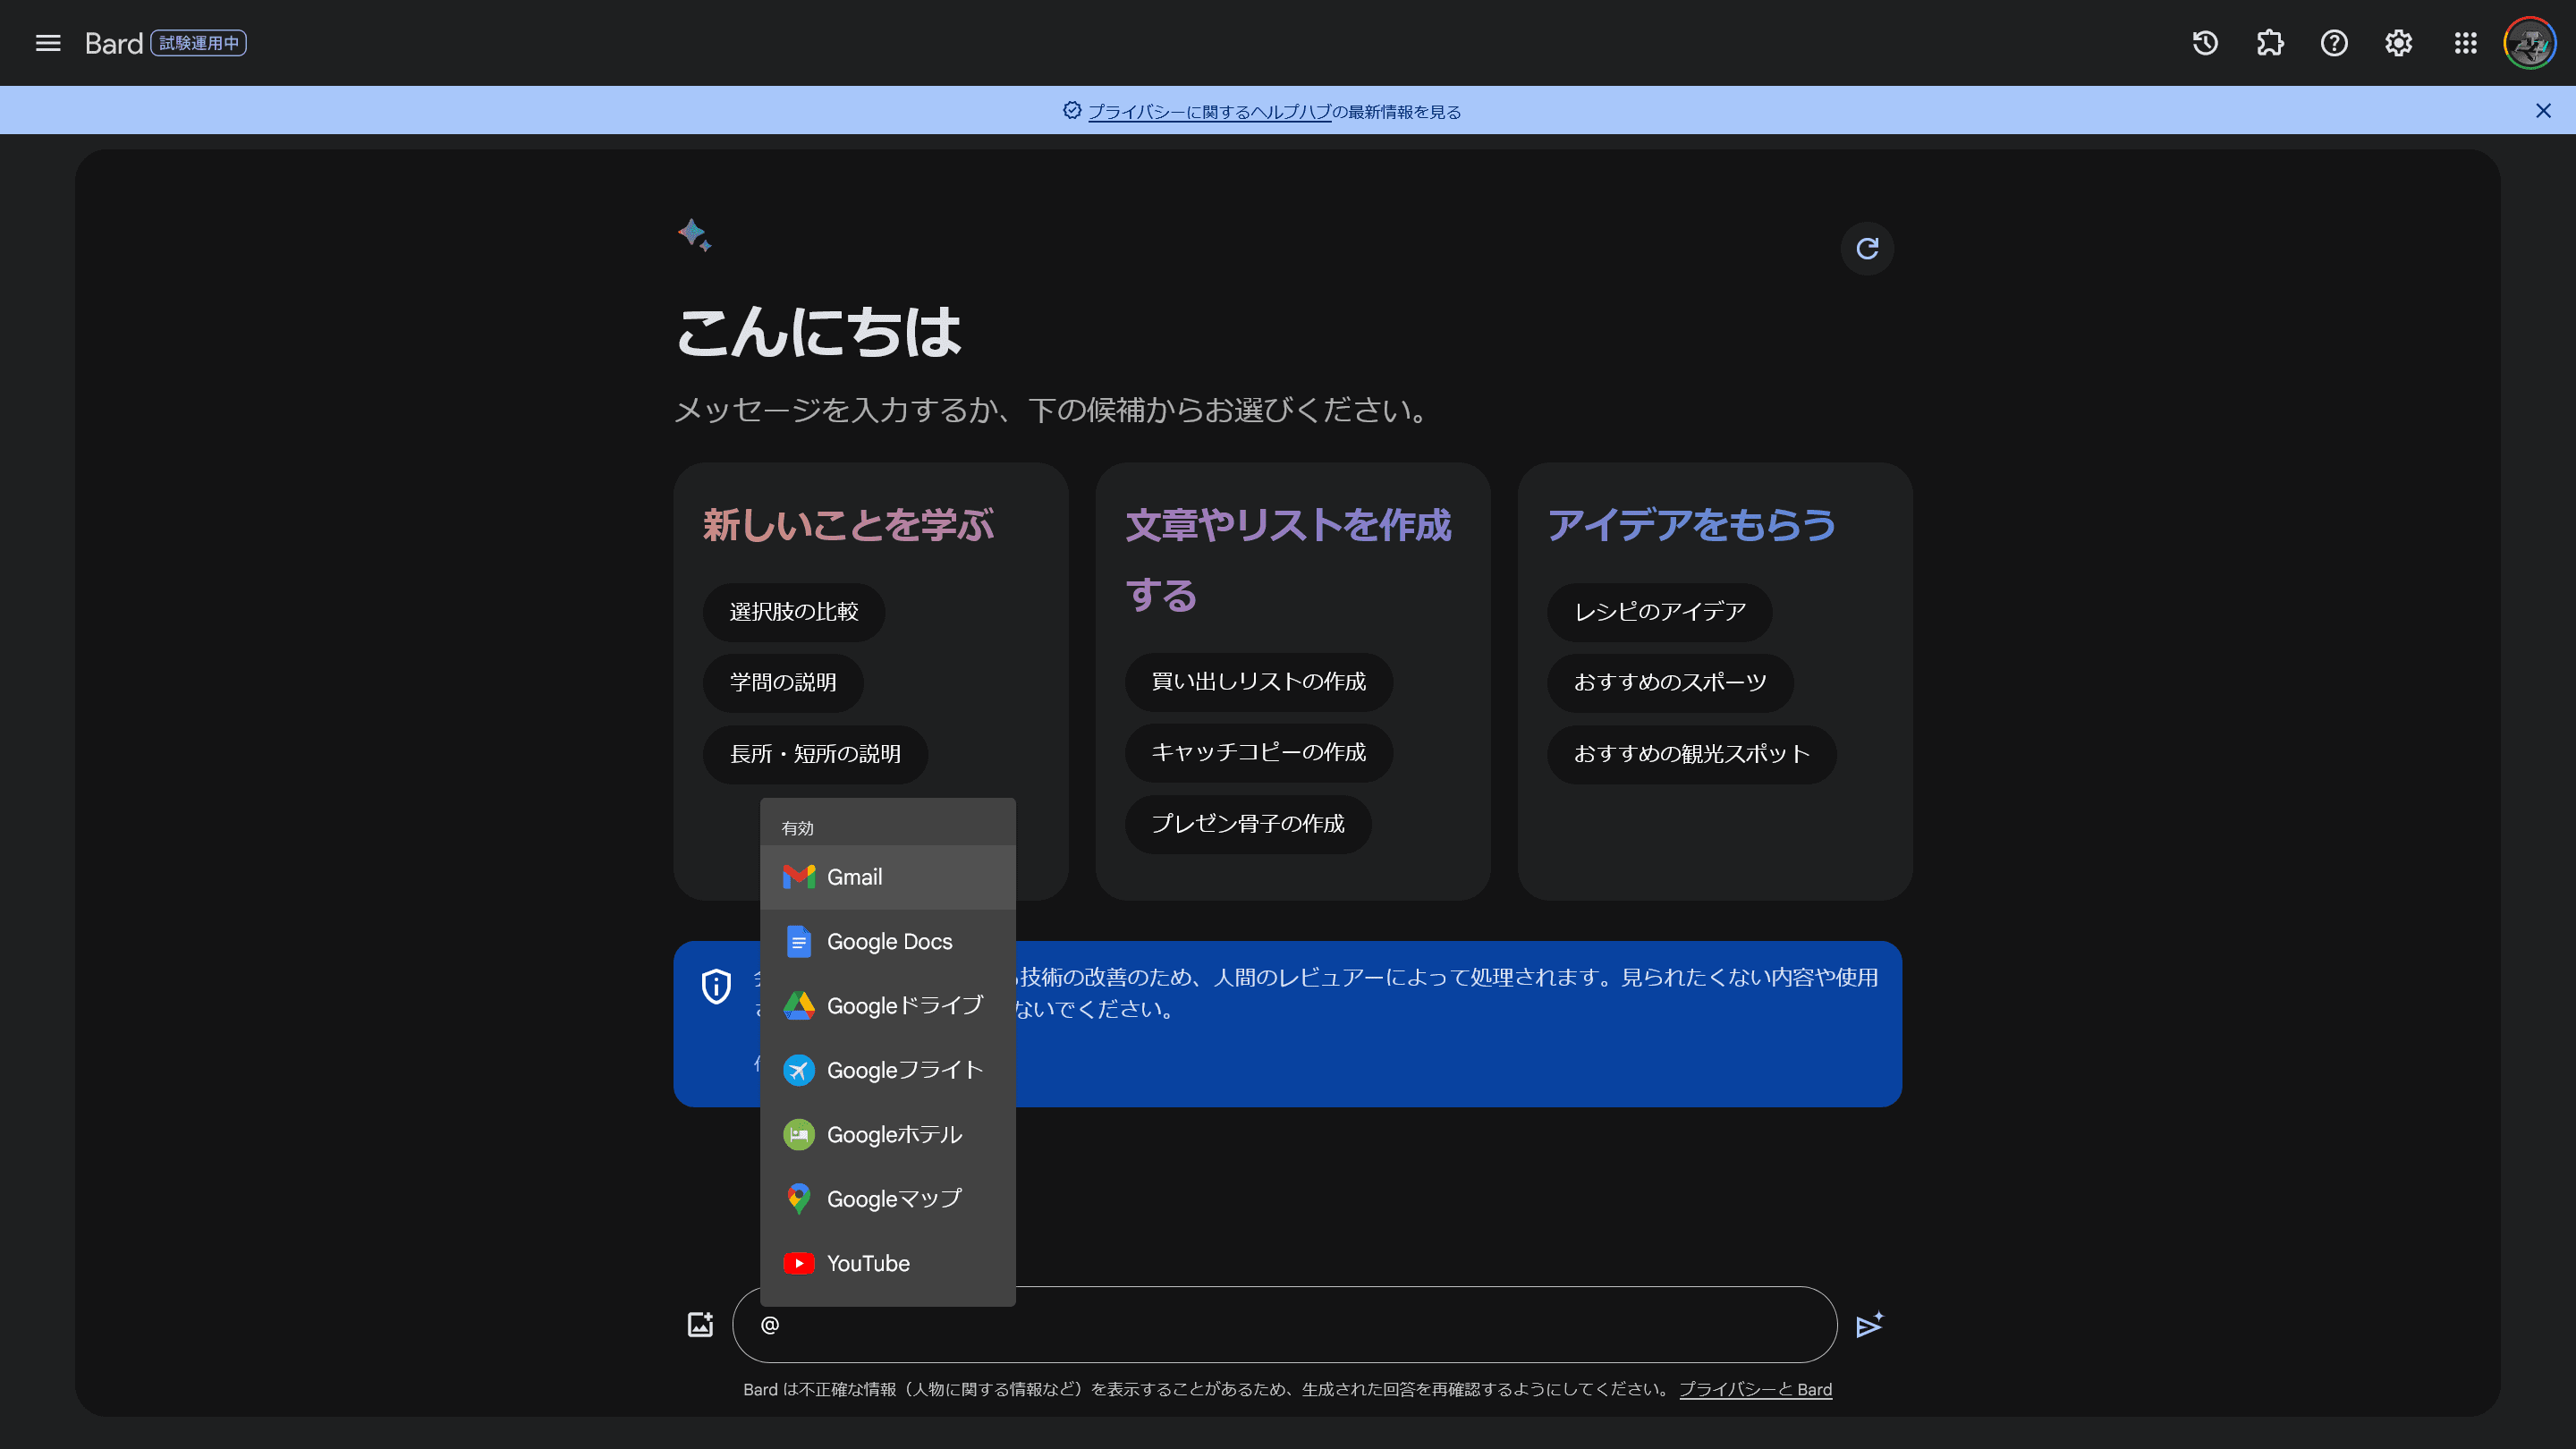Click the Google Docs document icon

tap(798, 941)
